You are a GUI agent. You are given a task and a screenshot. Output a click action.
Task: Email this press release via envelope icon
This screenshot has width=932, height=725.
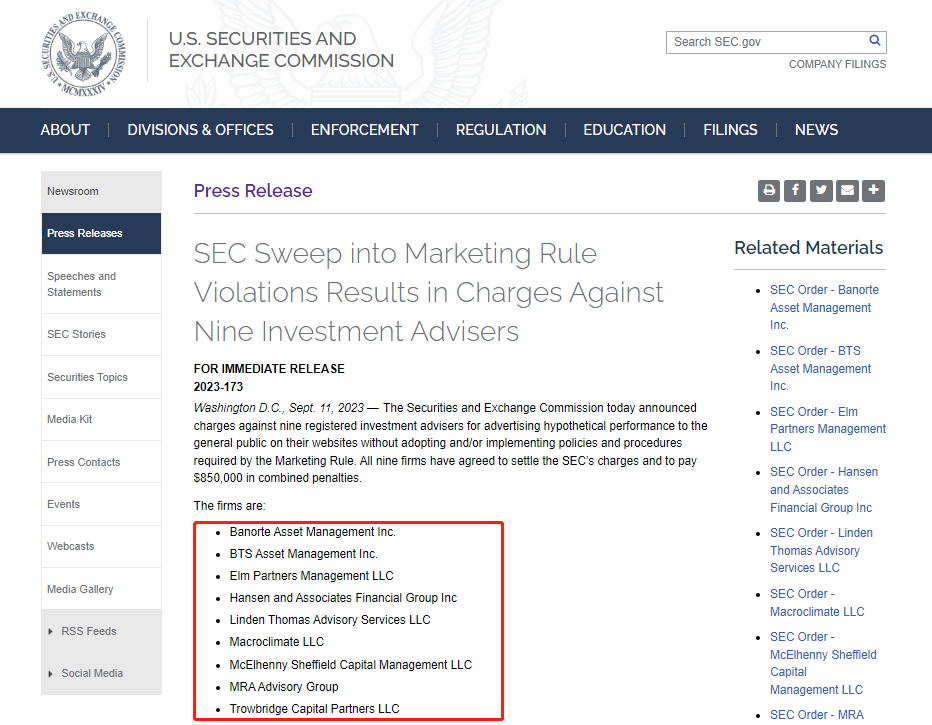(847, 190)
